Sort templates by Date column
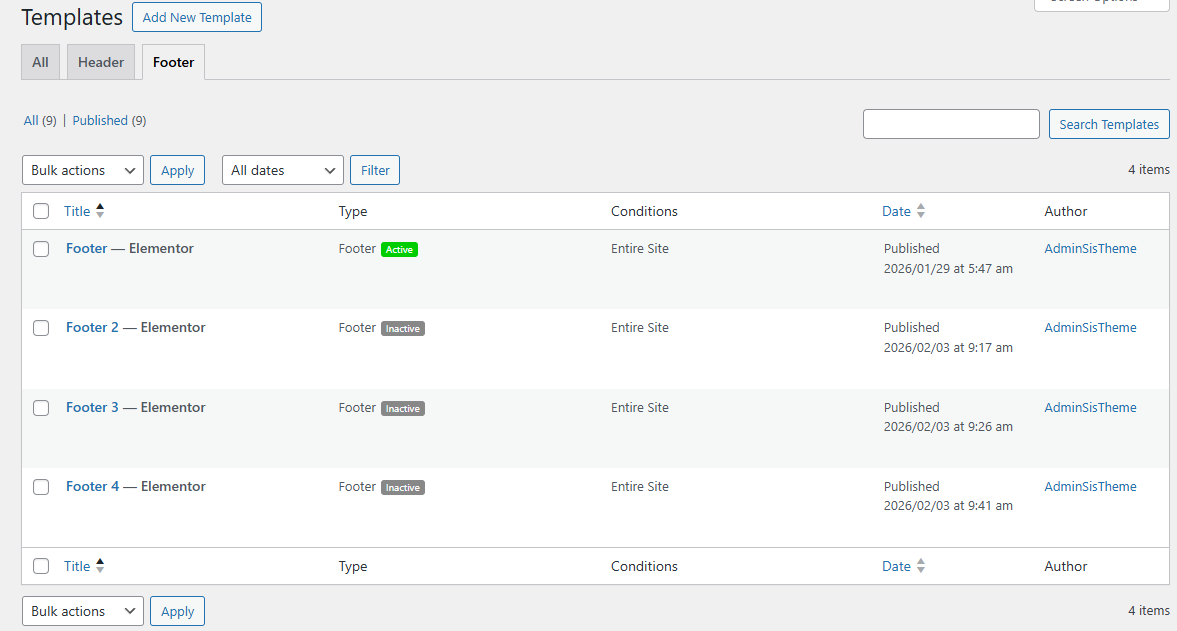Image resolution: width=1177 pixels, height=631 pixels. point(898,211)
